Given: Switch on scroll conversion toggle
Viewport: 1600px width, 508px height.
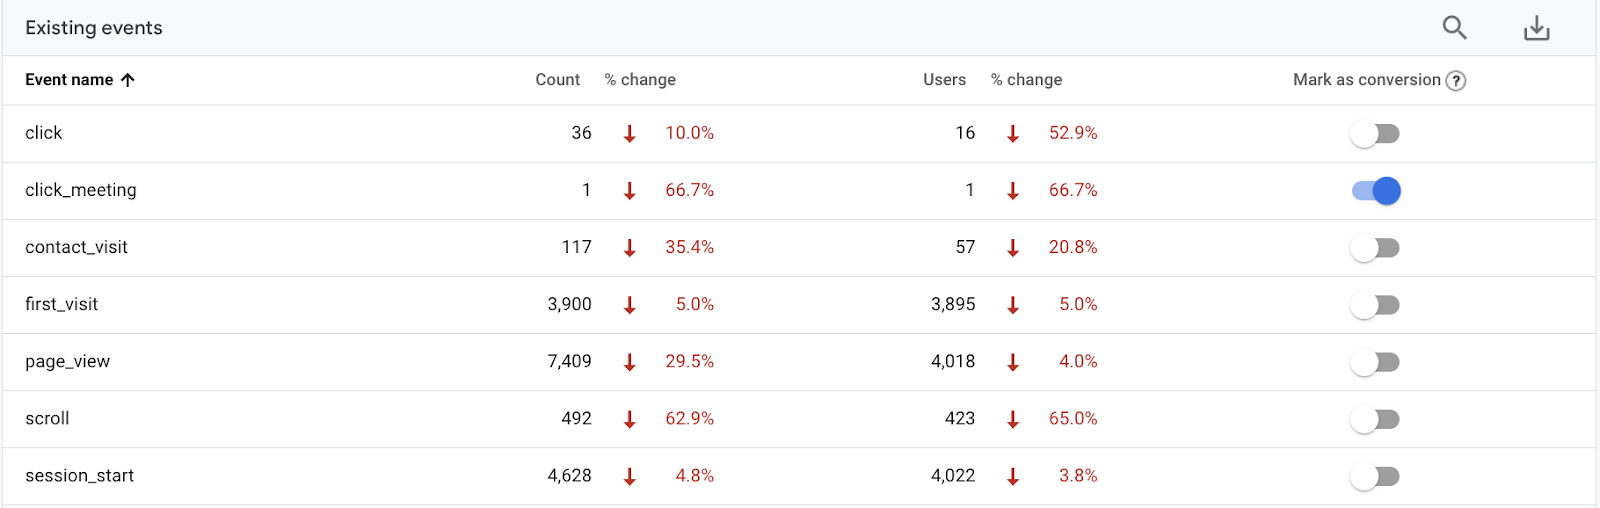Looking at the screenshot, I should tap(1375, 419).
